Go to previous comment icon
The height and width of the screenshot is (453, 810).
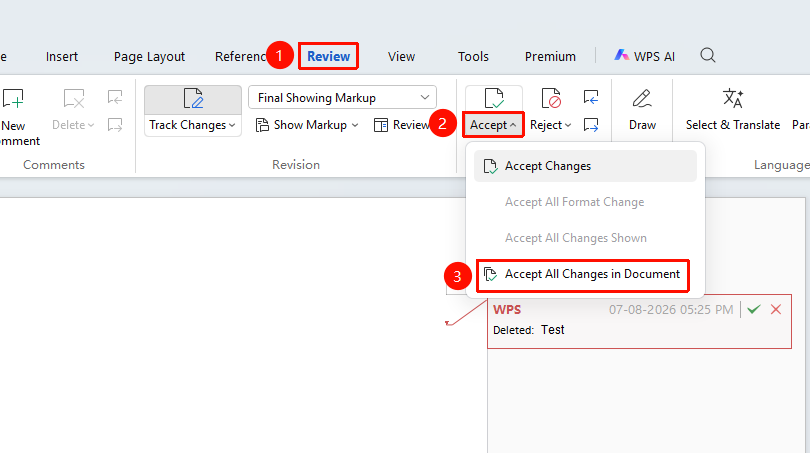115,97
